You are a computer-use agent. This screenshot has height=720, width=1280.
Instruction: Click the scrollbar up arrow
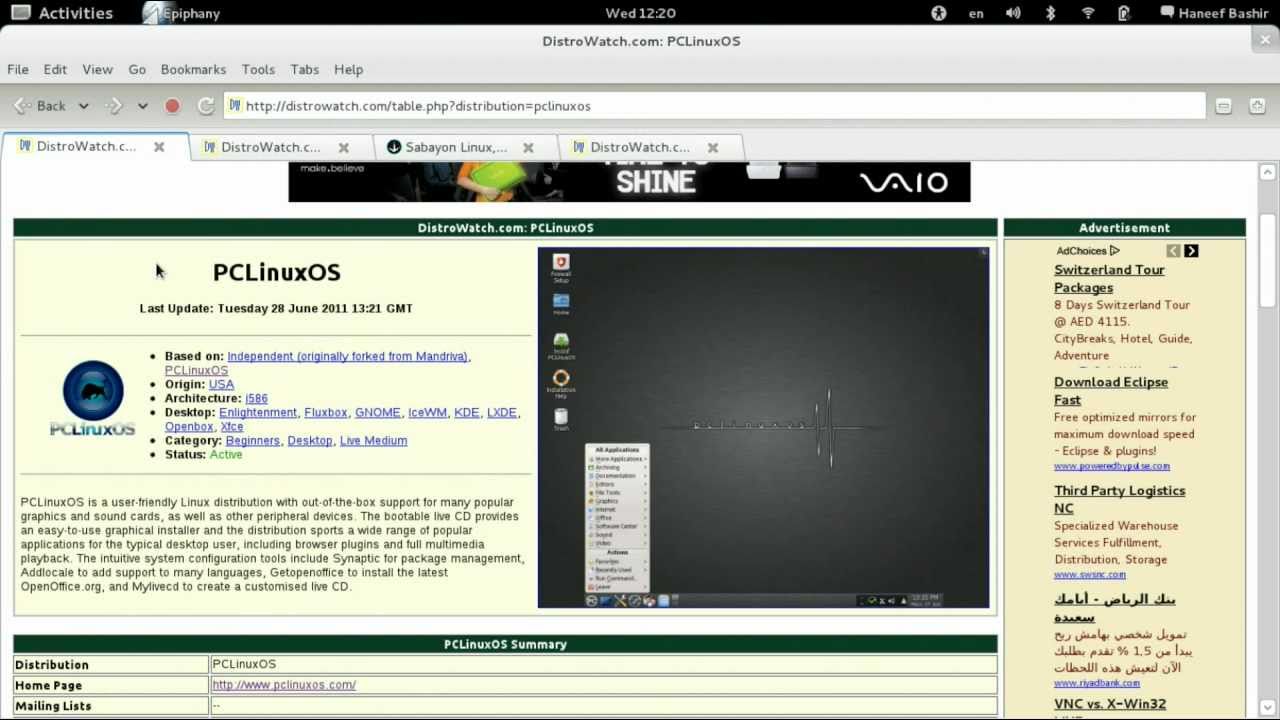(1268, 172)
